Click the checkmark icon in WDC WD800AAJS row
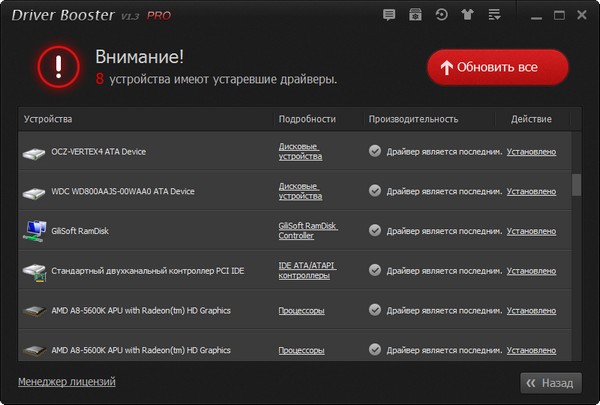 pyautogui.click(x=375, y=190)
